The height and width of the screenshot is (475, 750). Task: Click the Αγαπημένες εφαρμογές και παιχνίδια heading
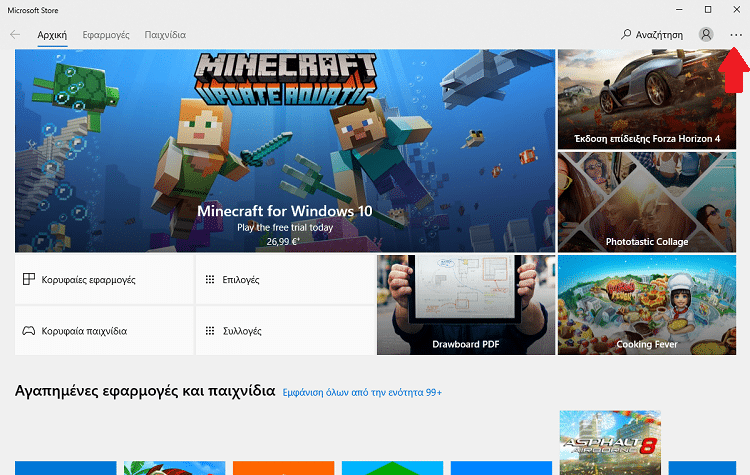(x=145, y=391)
